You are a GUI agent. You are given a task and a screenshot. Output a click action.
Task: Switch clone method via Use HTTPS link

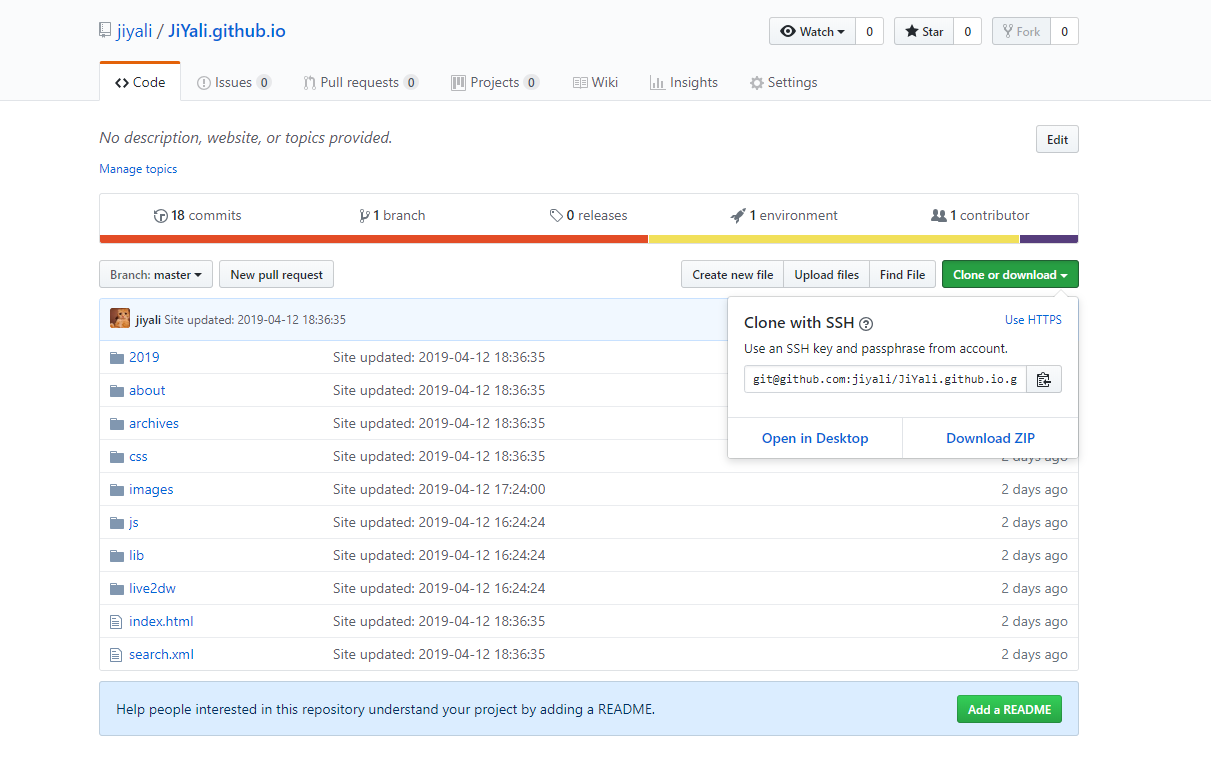tap(1033, 320)
